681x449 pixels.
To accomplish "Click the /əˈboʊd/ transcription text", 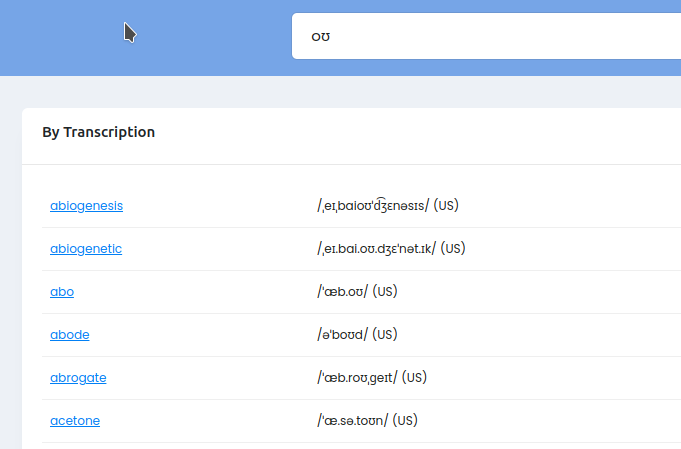I will click(x=343, y=335).
